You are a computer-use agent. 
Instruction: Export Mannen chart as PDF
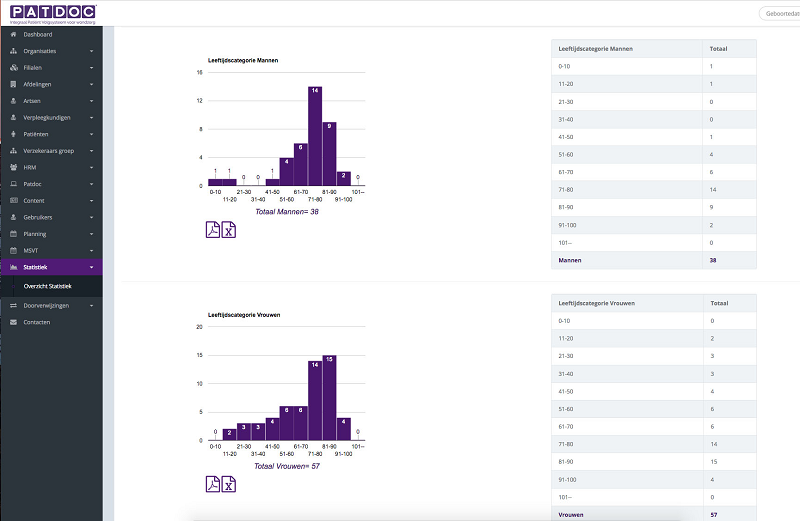[213, 230]
